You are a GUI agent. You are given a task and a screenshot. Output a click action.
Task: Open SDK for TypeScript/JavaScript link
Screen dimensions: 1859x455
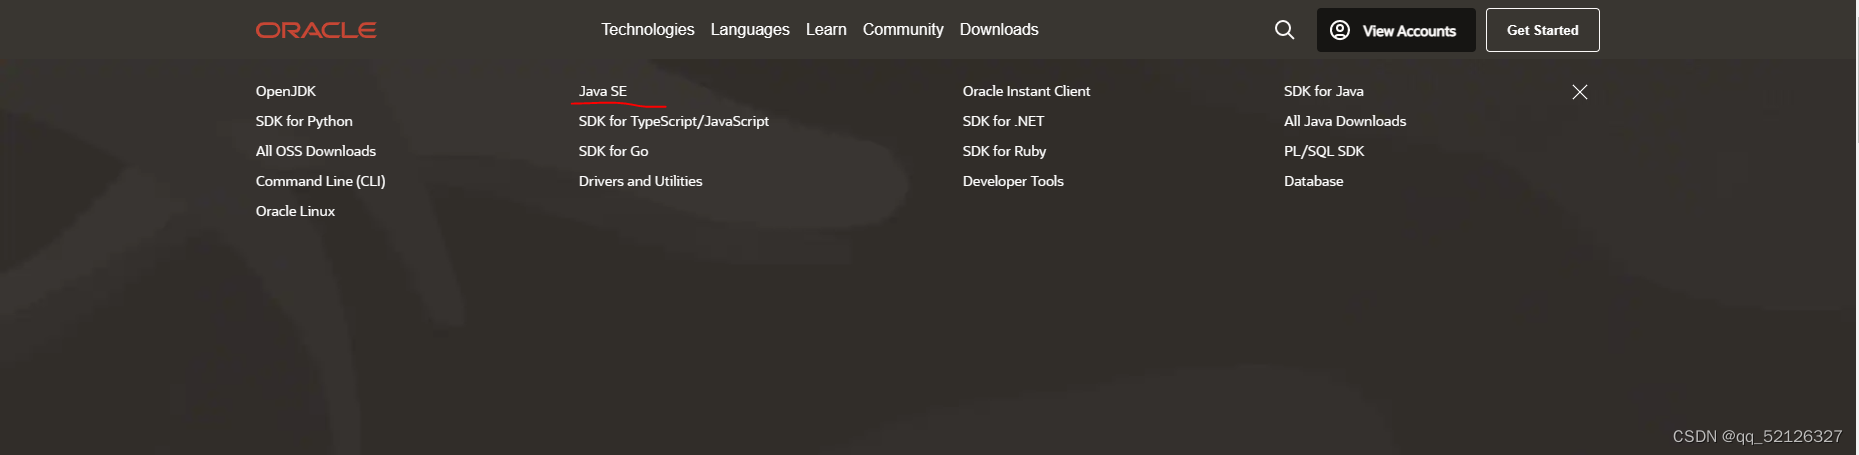tap(674, 121)
